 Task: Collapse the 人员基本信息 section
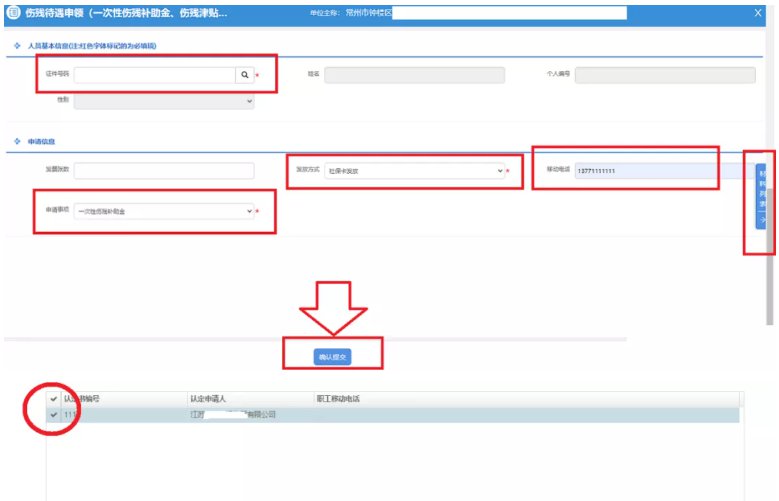17,47
